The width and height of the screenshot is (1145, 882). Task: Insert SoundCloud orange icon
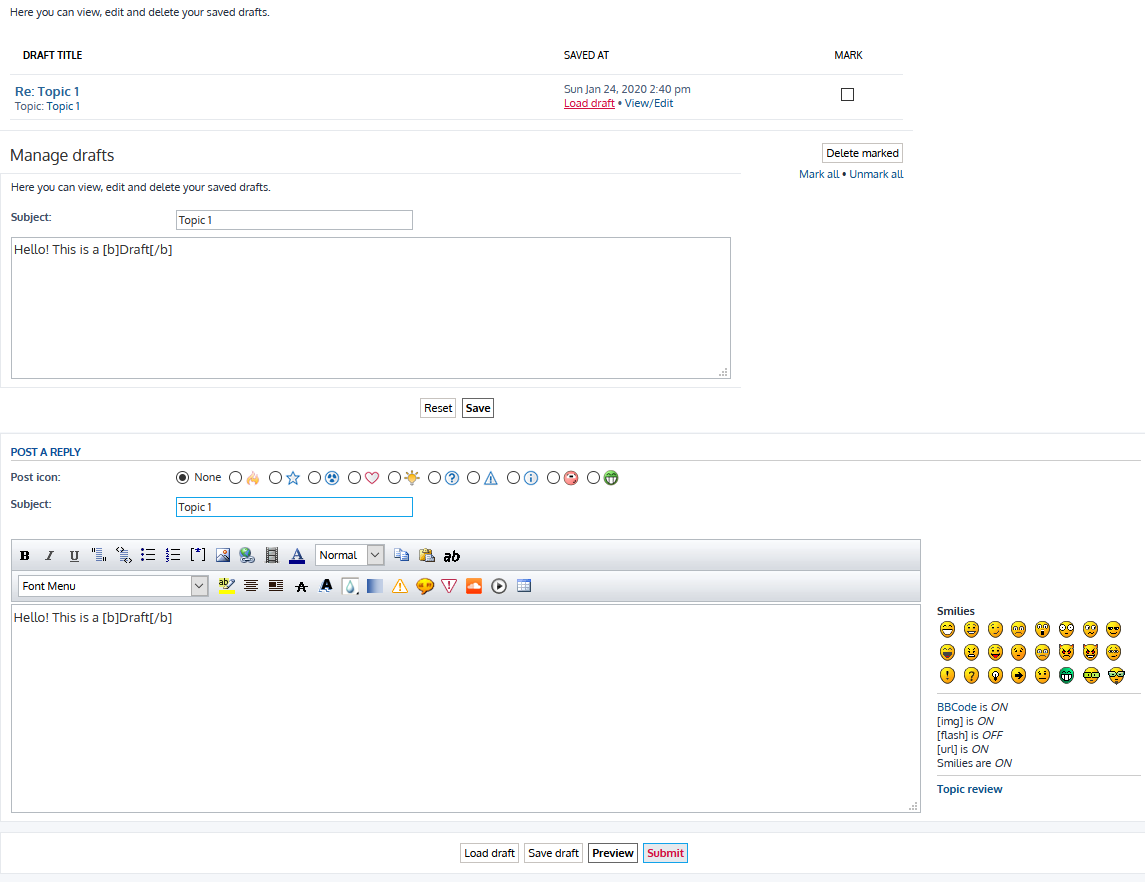(x=474, y=586)
